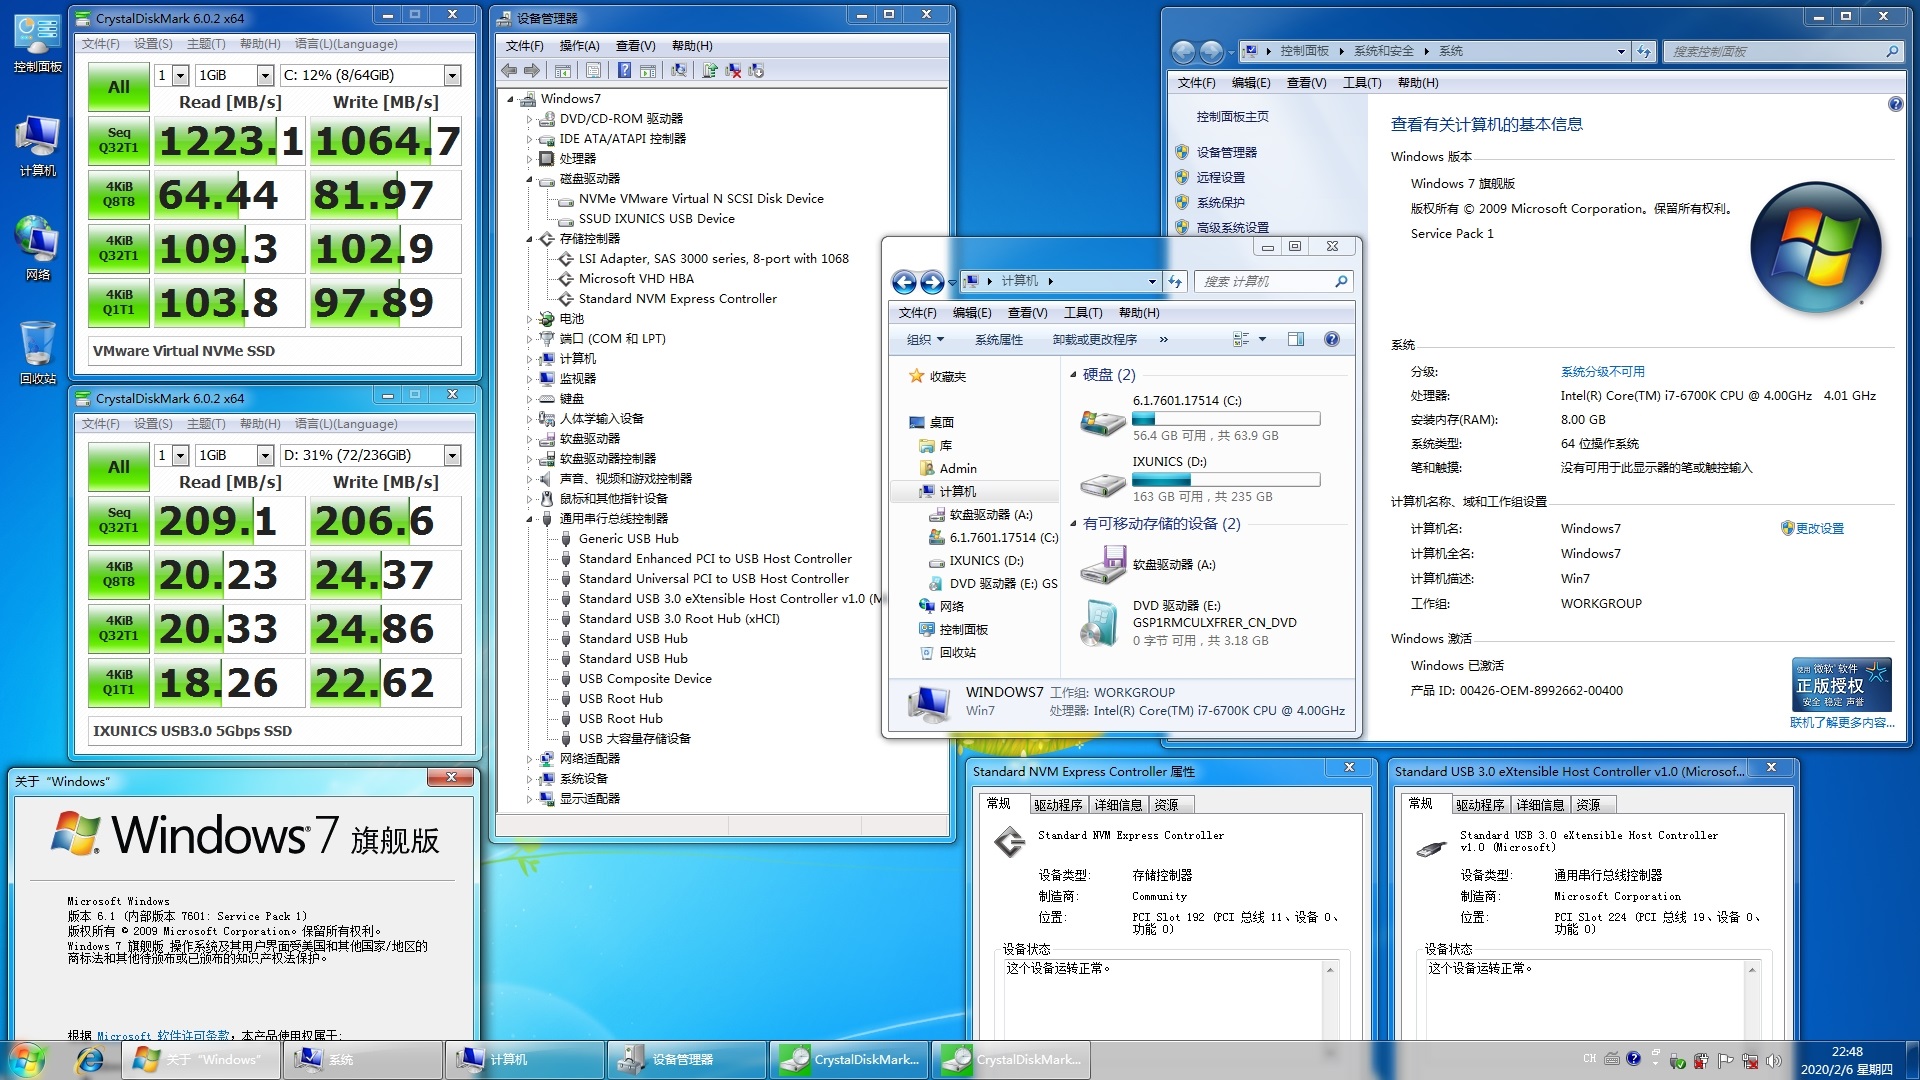Select SSUD IXUNICS USB Device
Screen dimensions: 1920x1080
point(656,219)
